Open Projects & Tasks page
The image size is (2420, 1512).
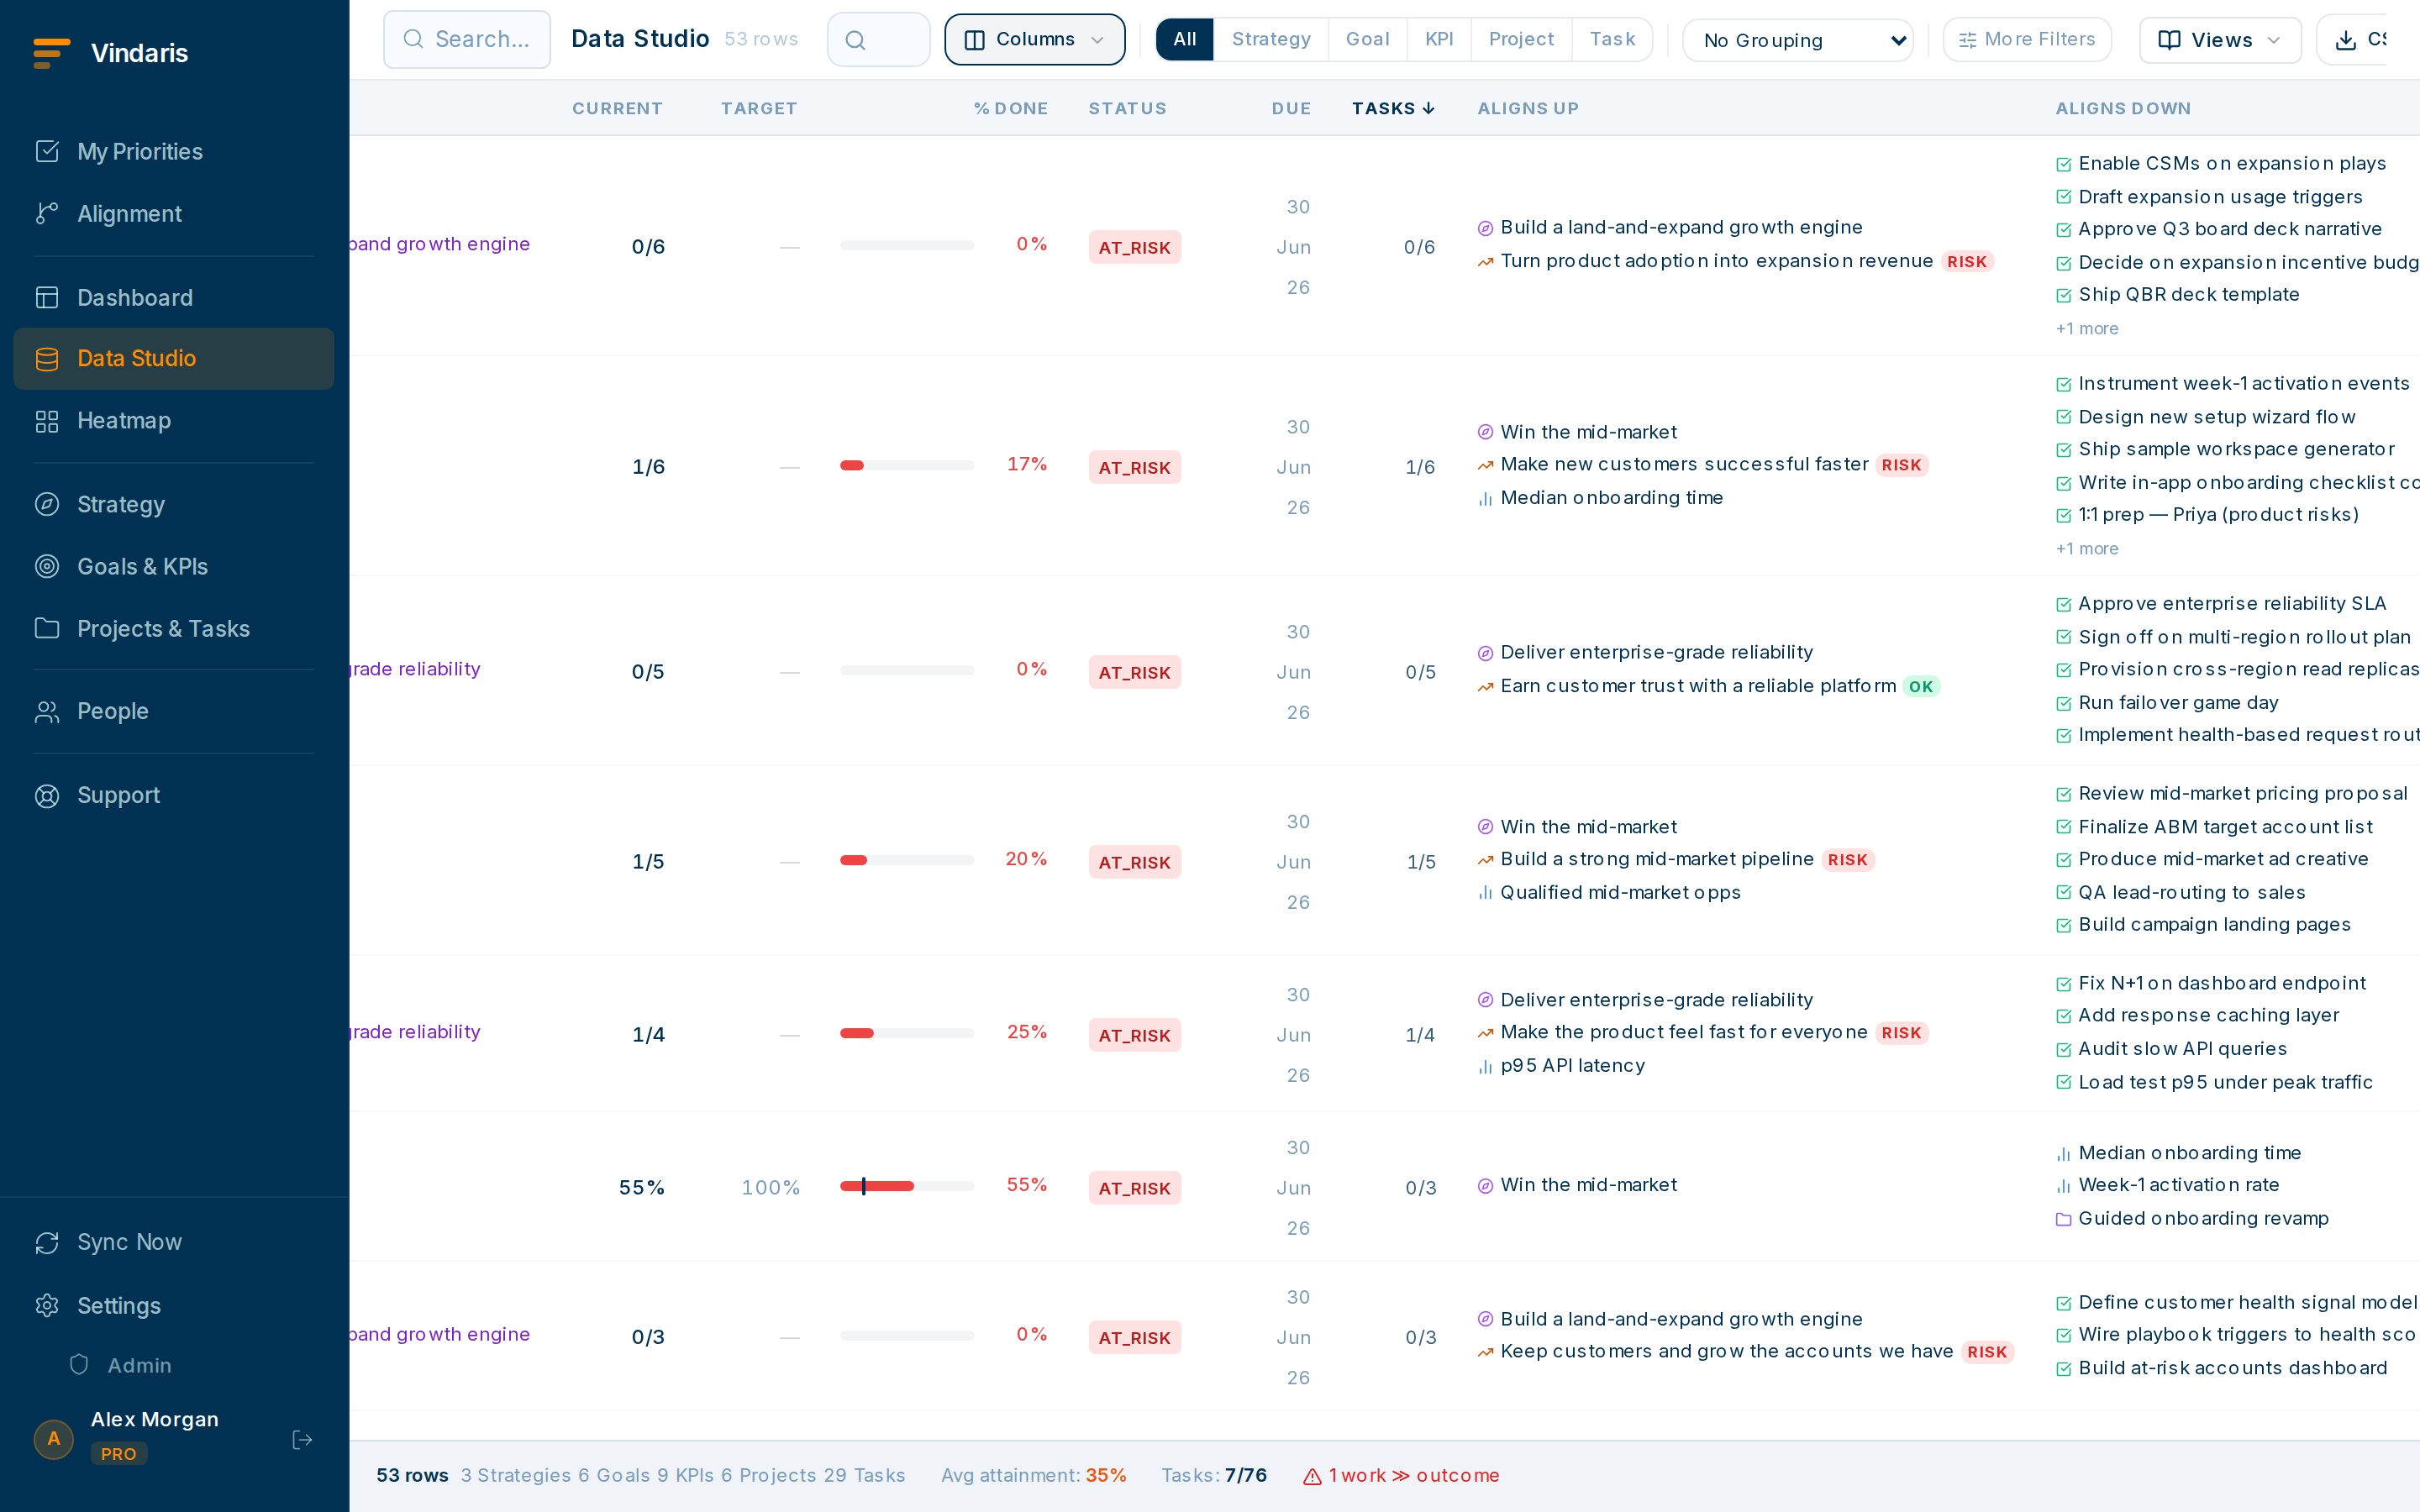[174, 629]
